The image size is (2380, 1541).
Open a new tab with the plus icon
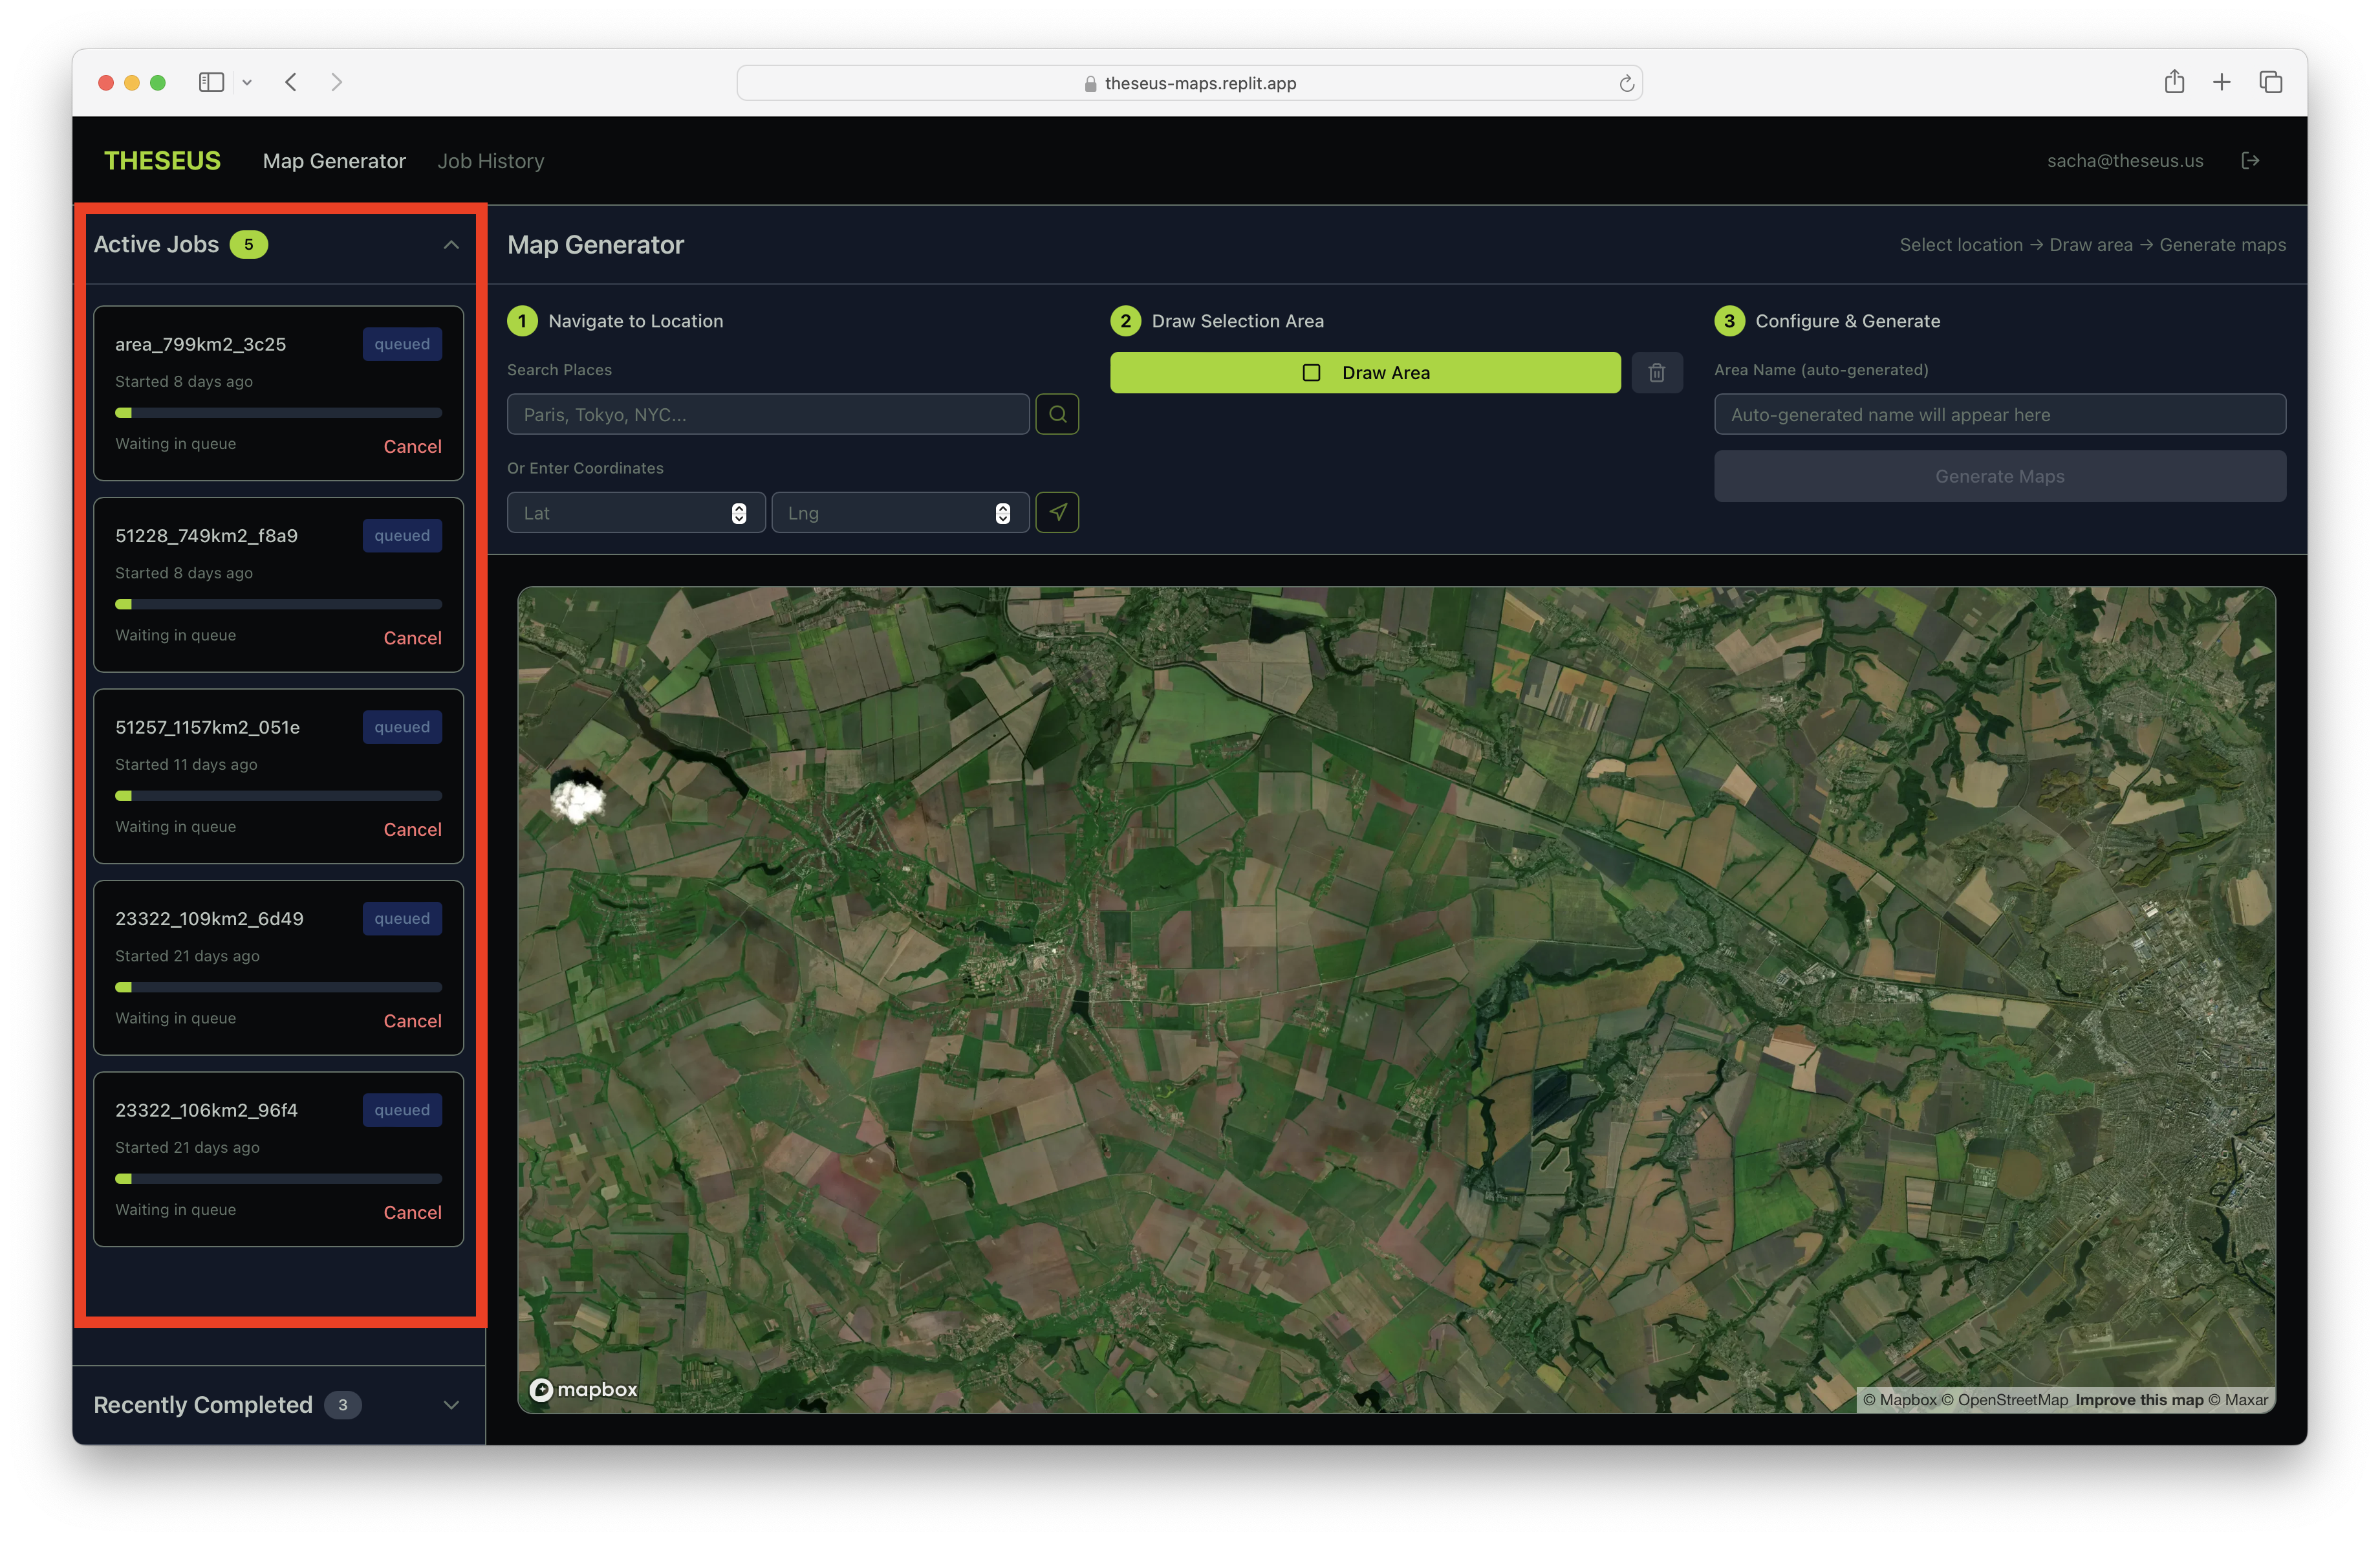tap(2221, 82)
